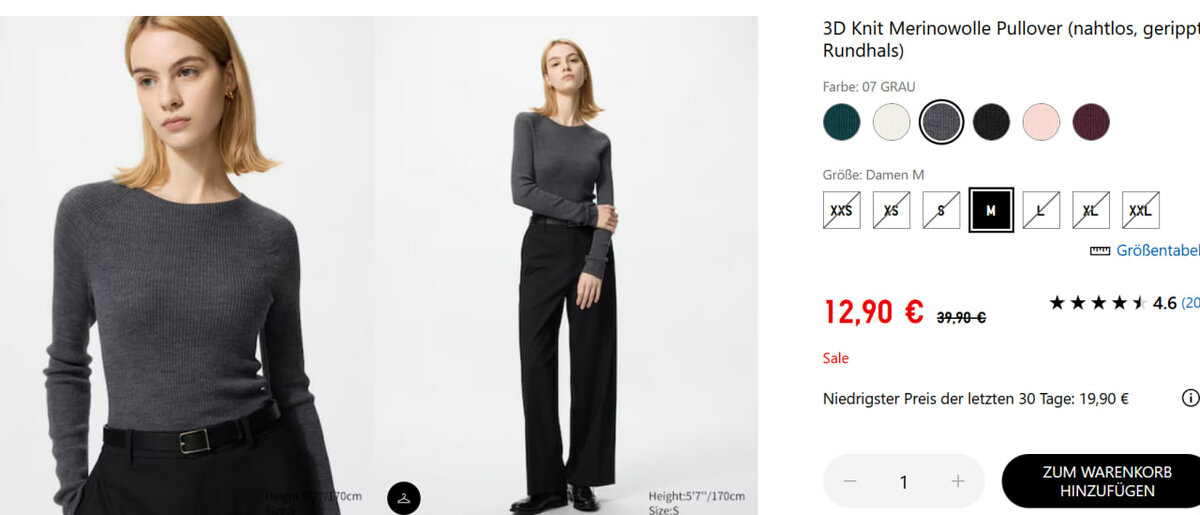Decrease quantity with the minus button

[850, 482]
